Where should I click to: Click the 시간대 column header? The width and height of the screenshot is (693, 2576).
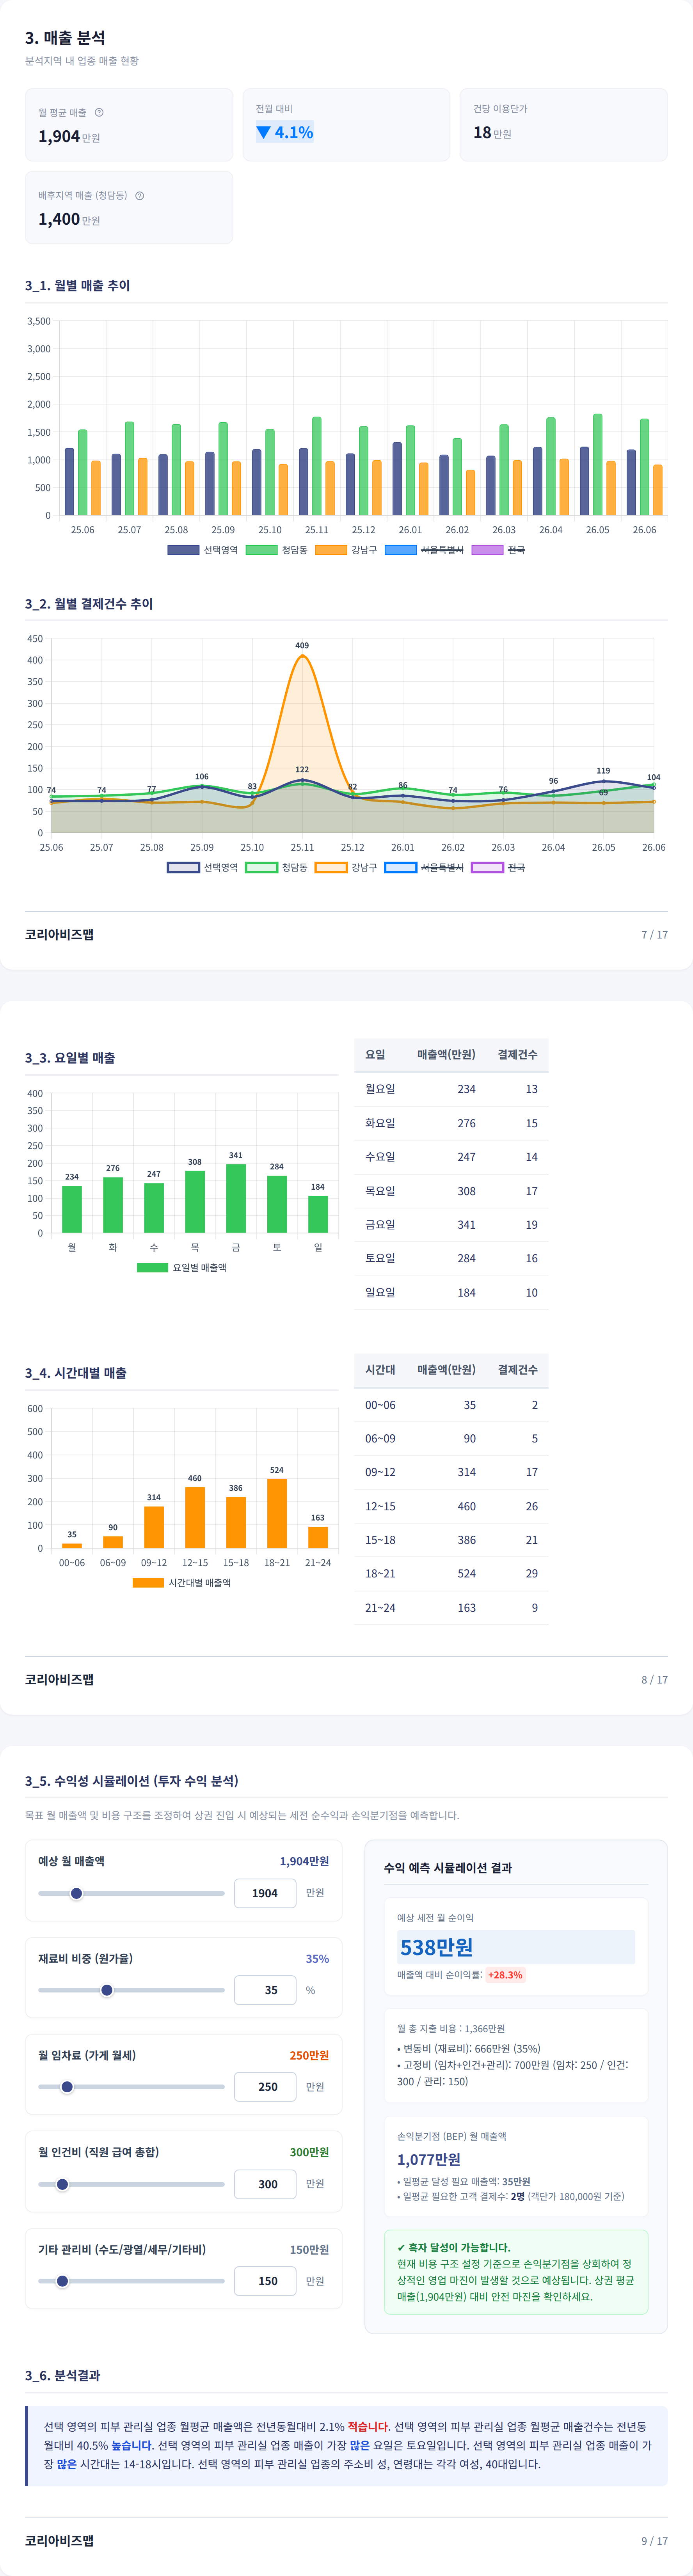point(380,1370)
